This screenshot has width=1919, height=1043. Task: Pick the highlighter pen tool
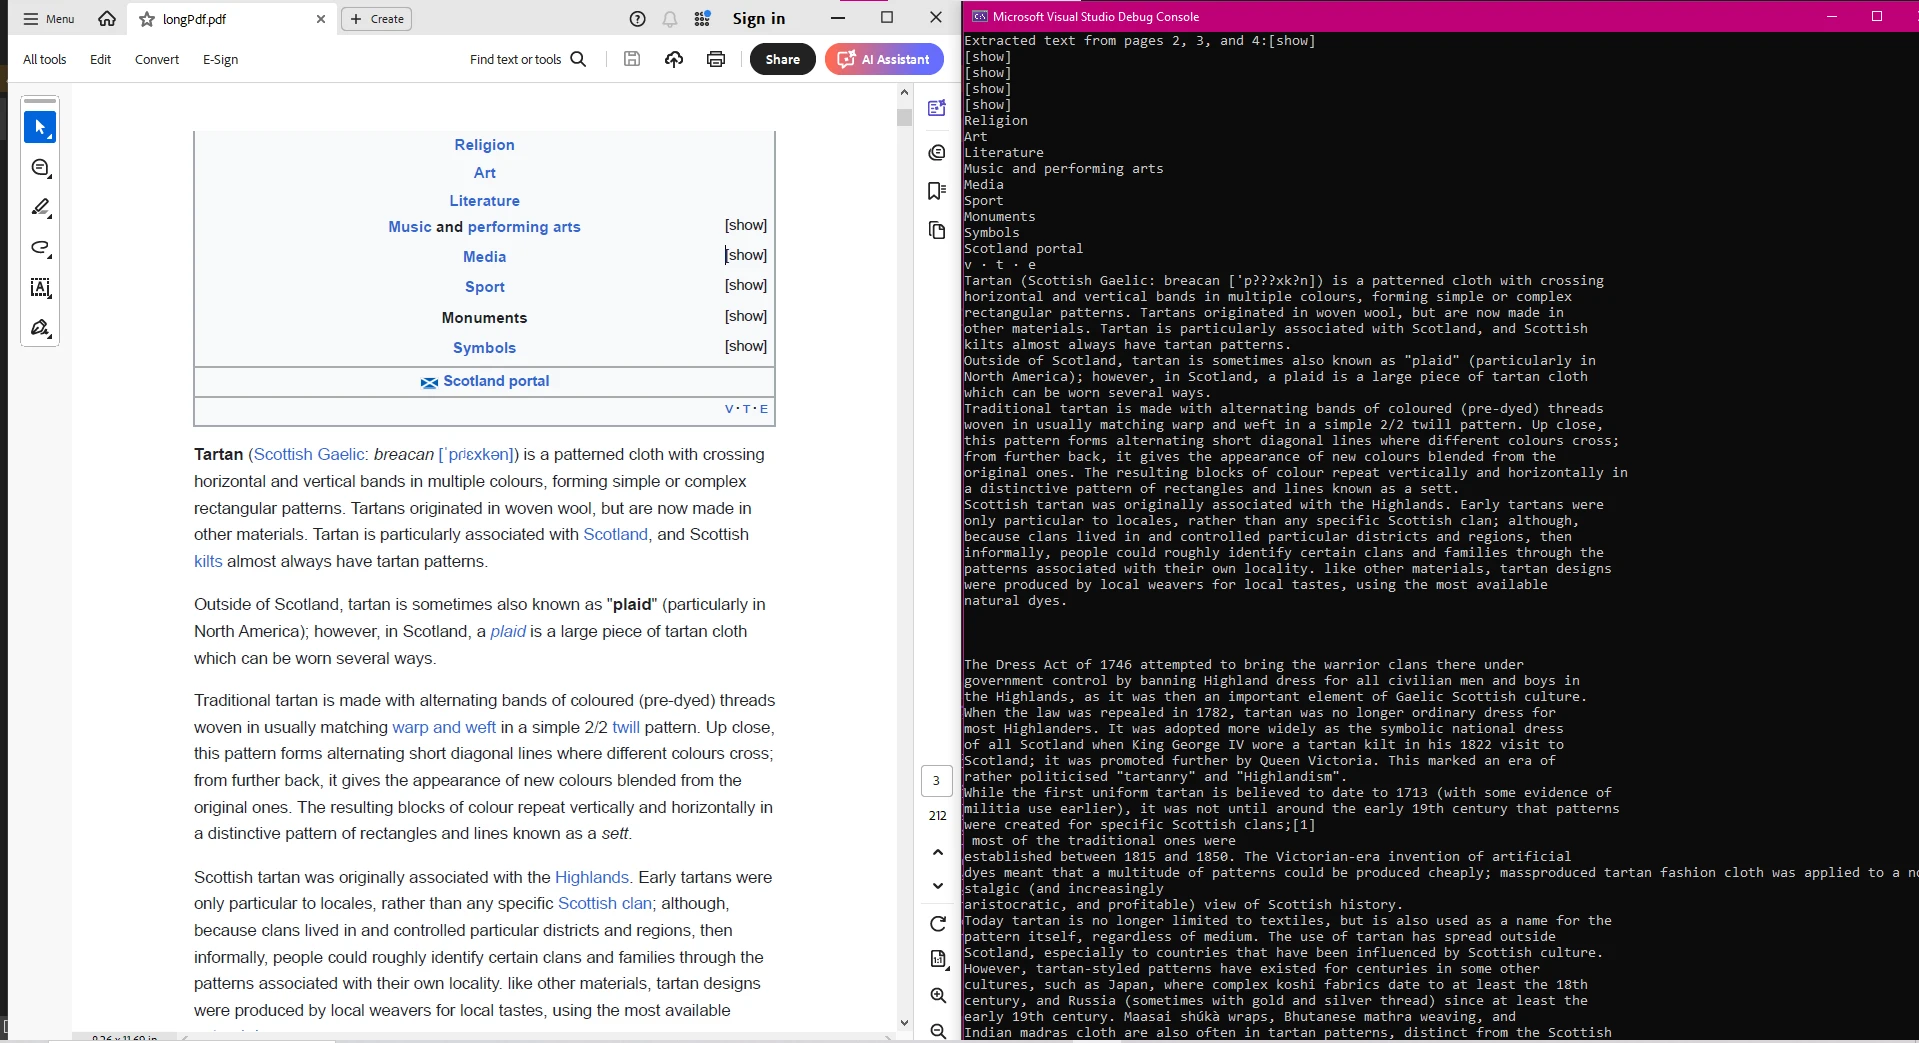click(40, 208)
